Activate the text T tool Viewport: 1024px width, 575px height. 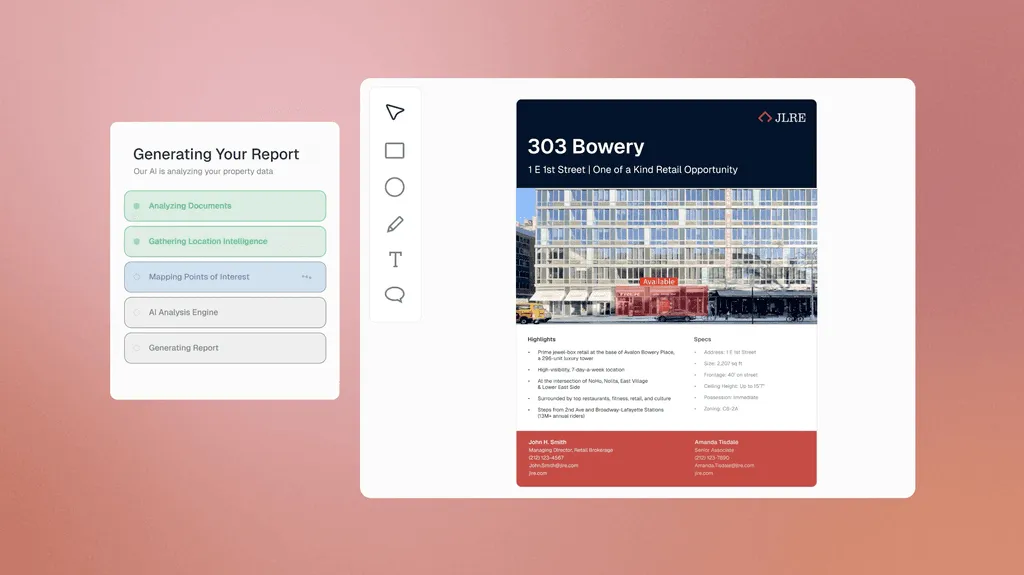coord(395,259)
